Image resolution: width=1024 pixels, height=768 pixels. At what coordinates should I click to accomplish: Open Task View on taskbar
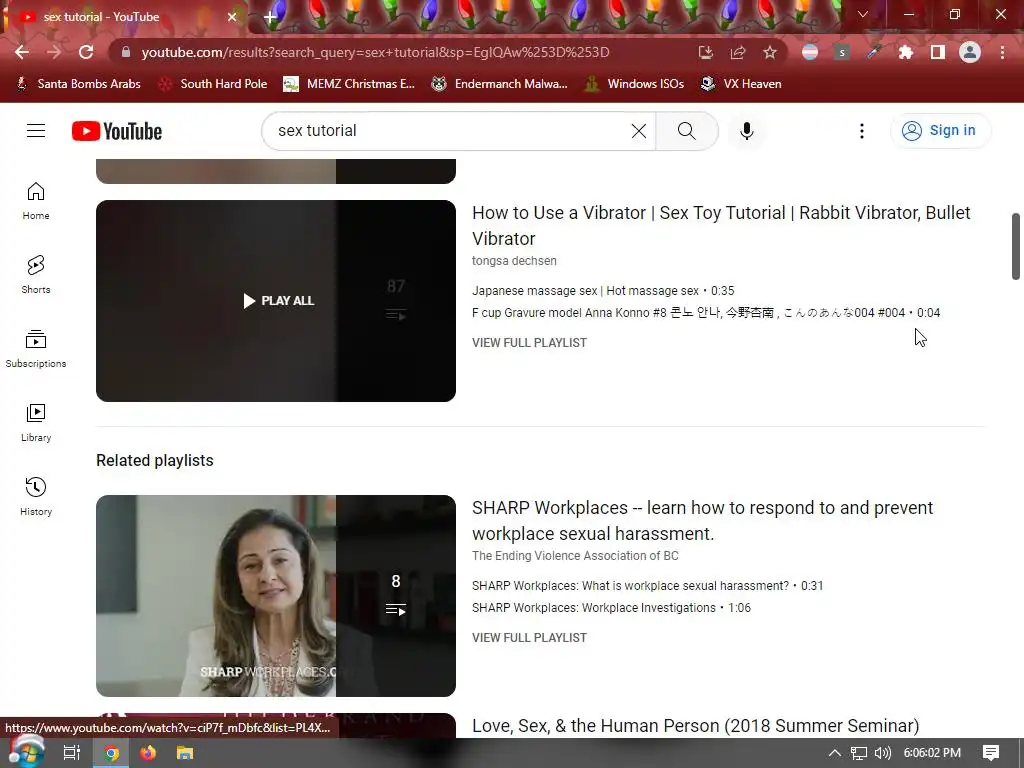[71, 753]
